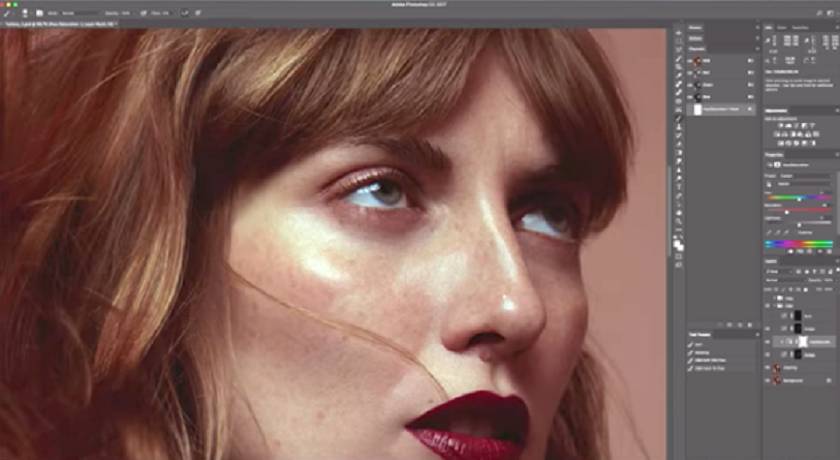The height and width of the screenshot is (460, 840).
Task: Add a Curves adjustment
Action: (797, 126)
